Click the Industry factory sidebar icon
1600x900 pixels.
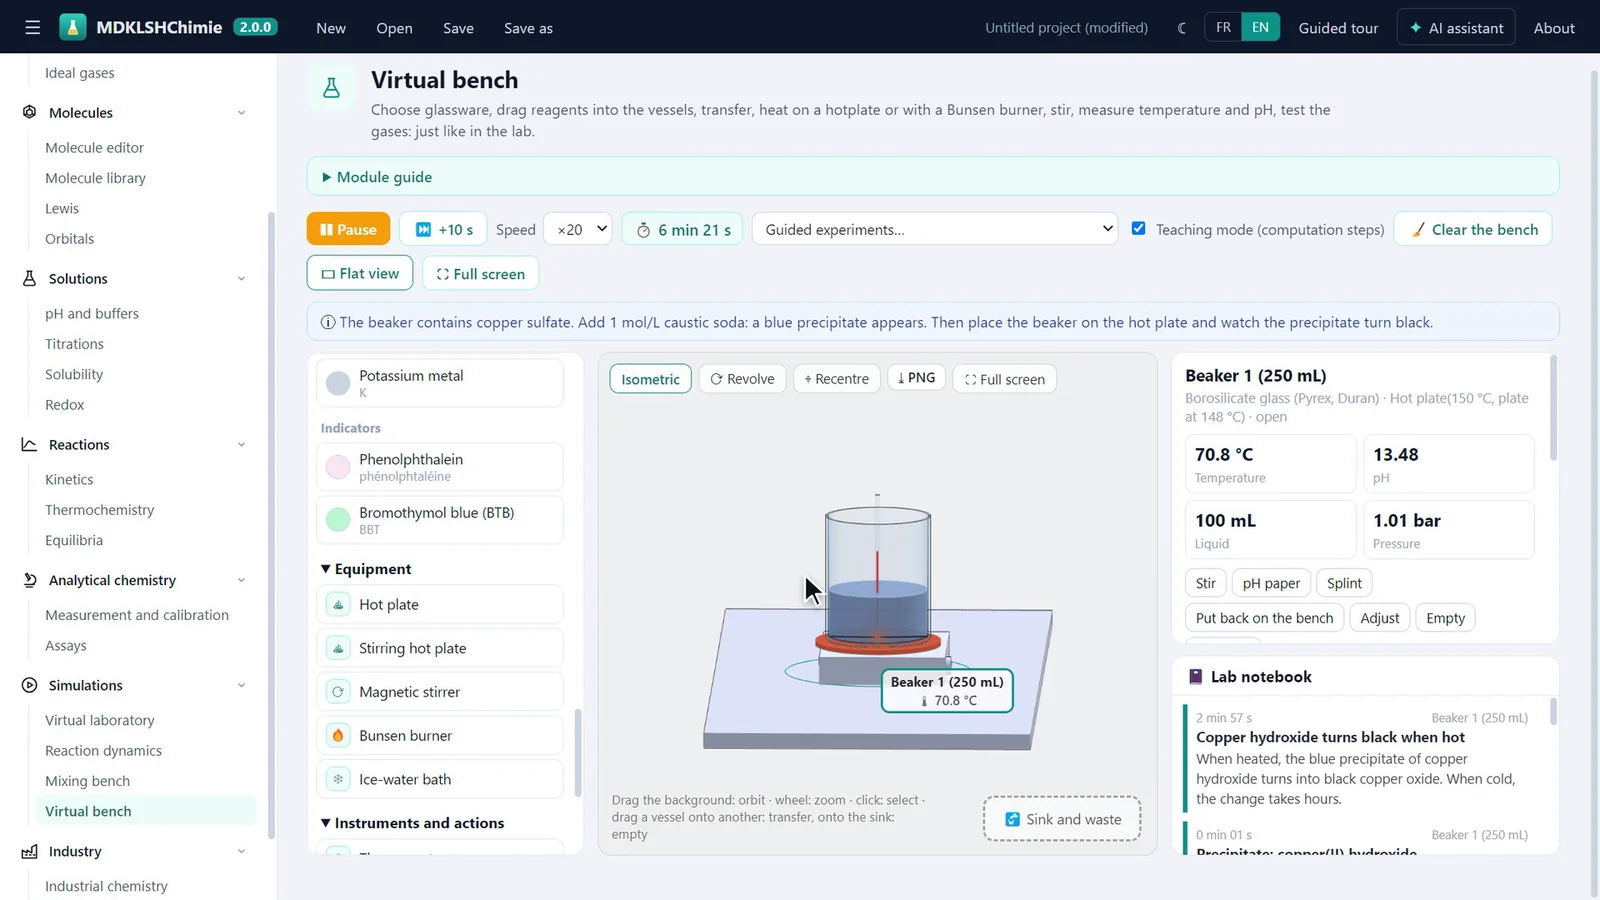pos(29,851)
